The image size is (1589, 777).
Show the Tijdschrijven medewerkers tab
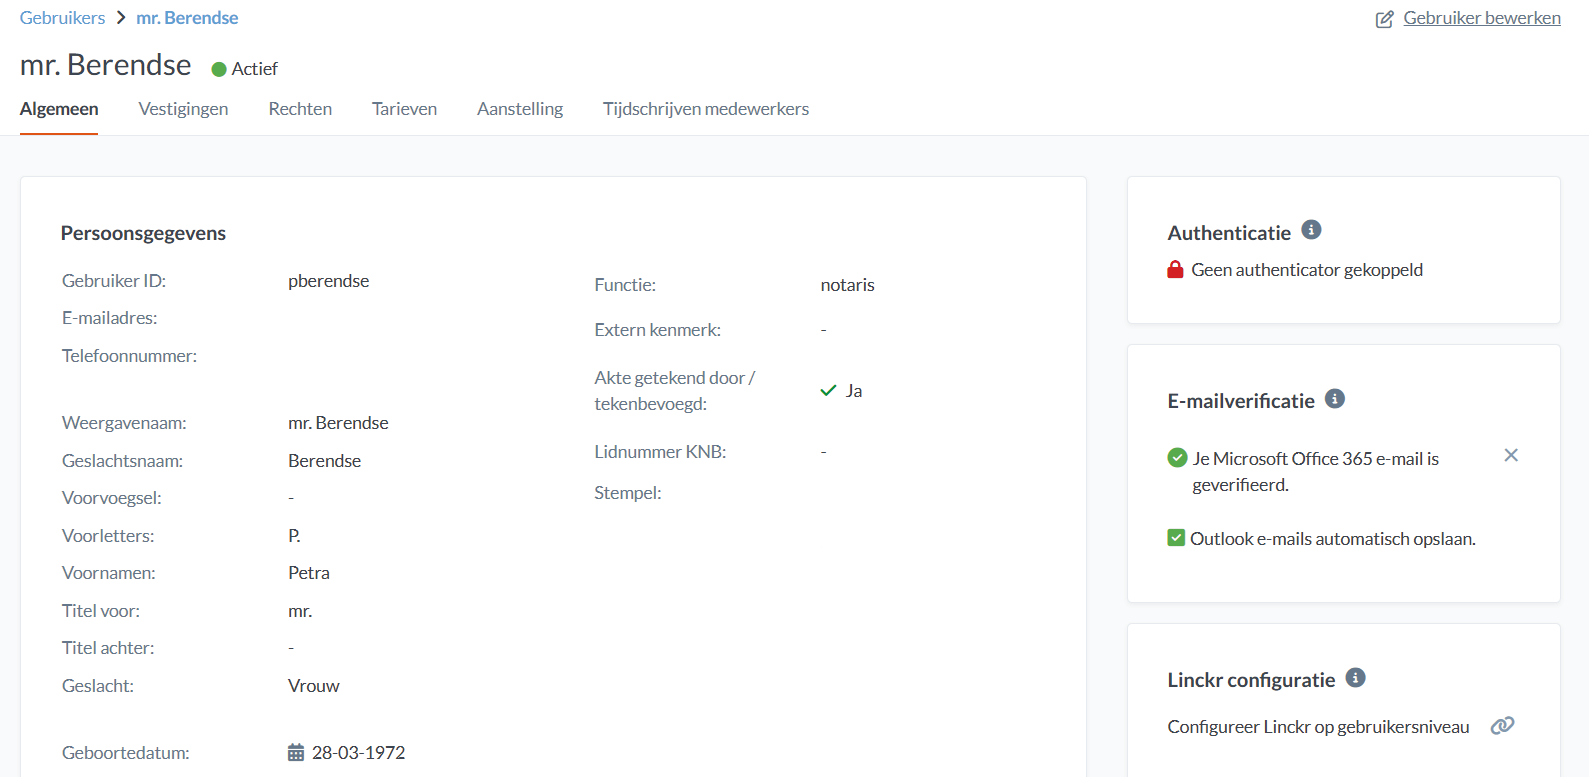click(705, 109)
